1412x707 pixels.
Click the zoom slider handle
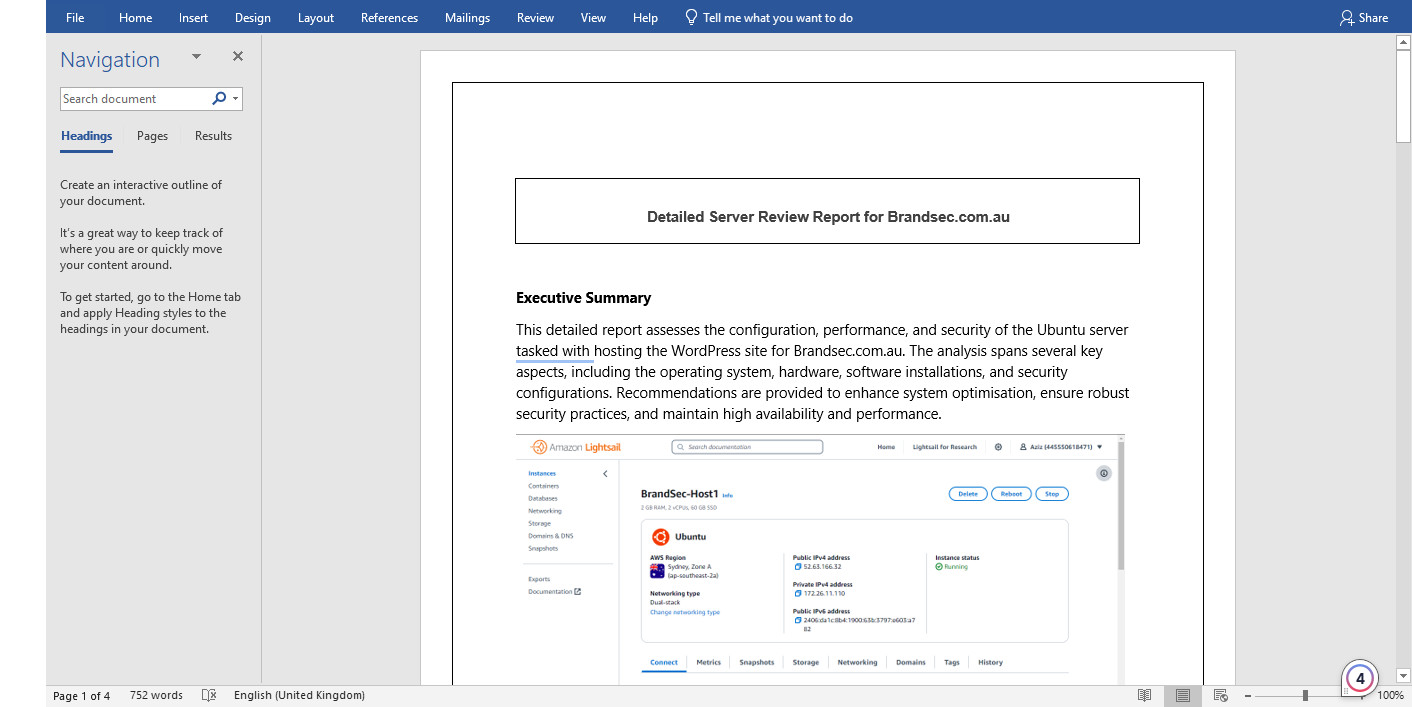tap(1305, 695)
